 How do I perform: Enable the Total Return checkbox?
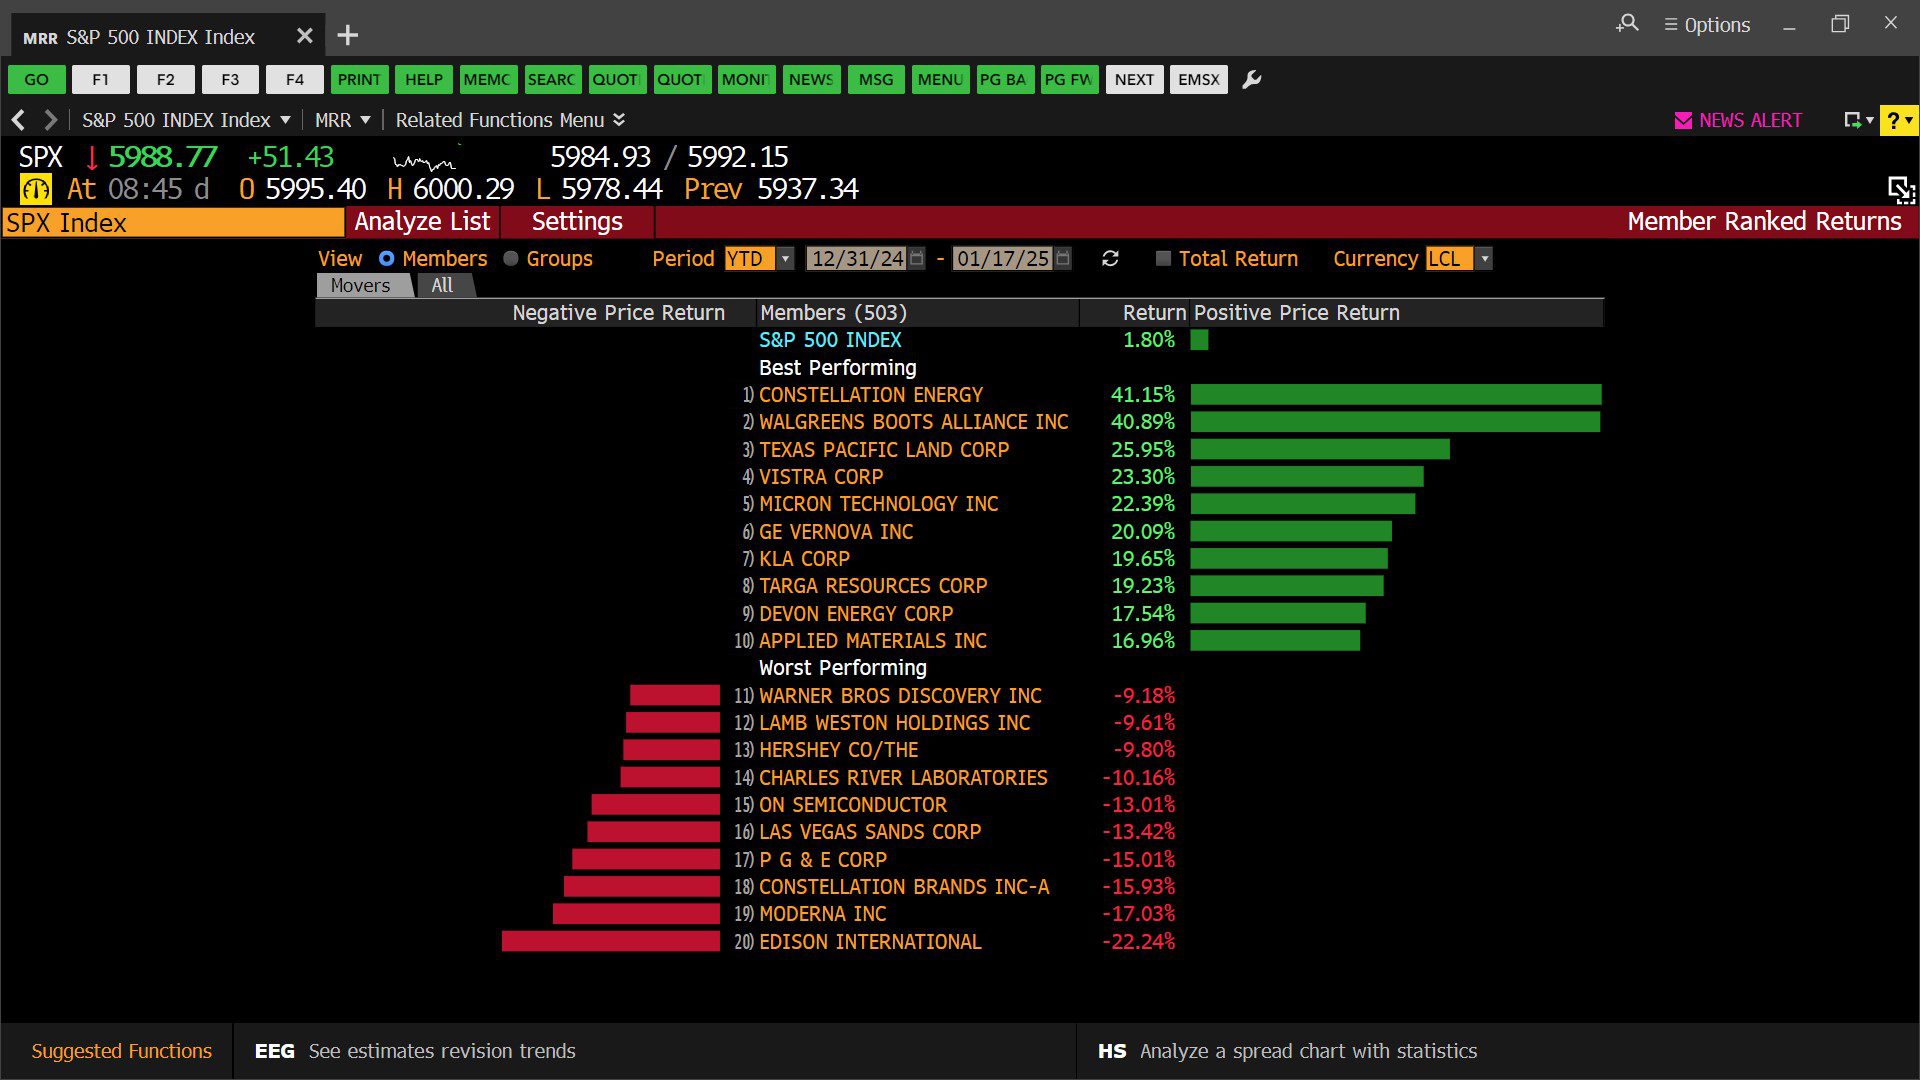coord(1163,259)
